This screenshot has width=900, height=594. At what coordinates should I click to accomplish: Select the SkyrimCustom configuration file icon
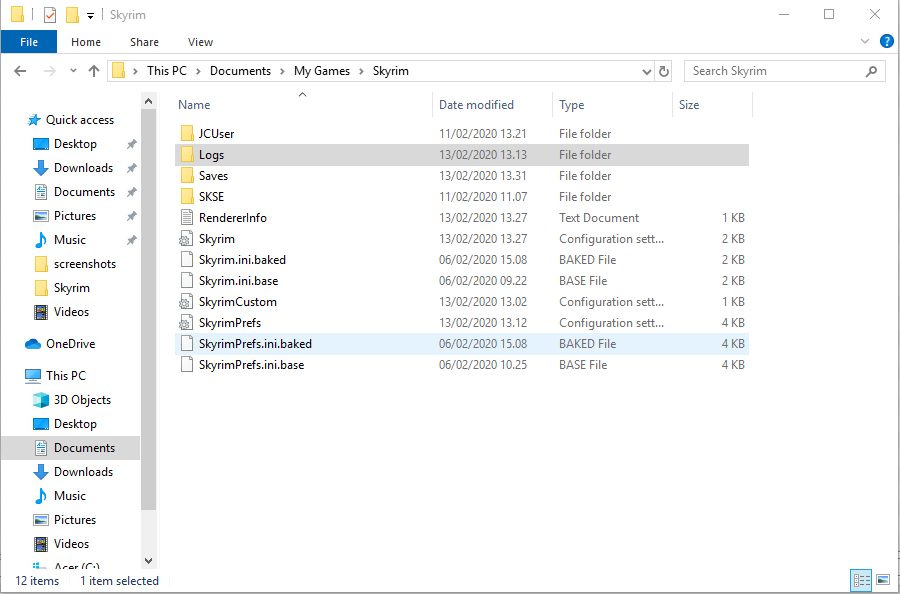(187, 302)
